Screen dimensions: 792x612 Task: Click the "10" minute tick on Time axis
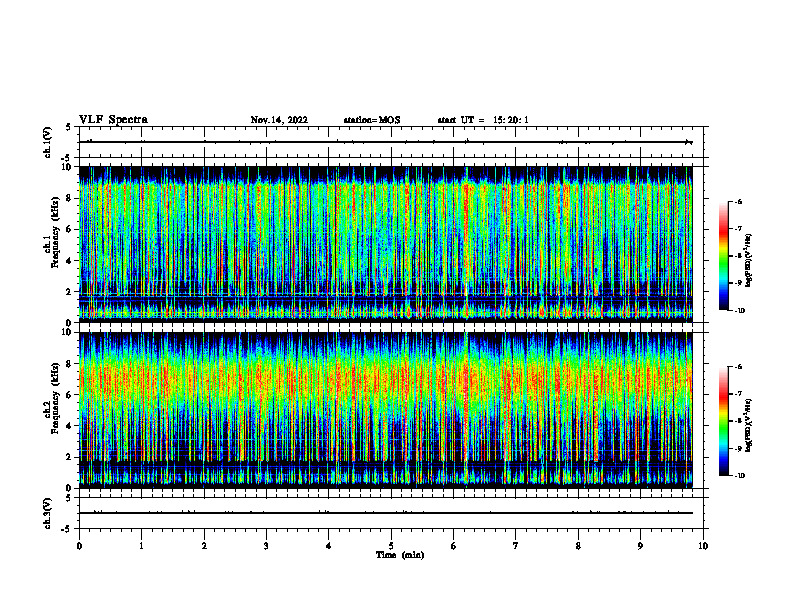(703, 546)
